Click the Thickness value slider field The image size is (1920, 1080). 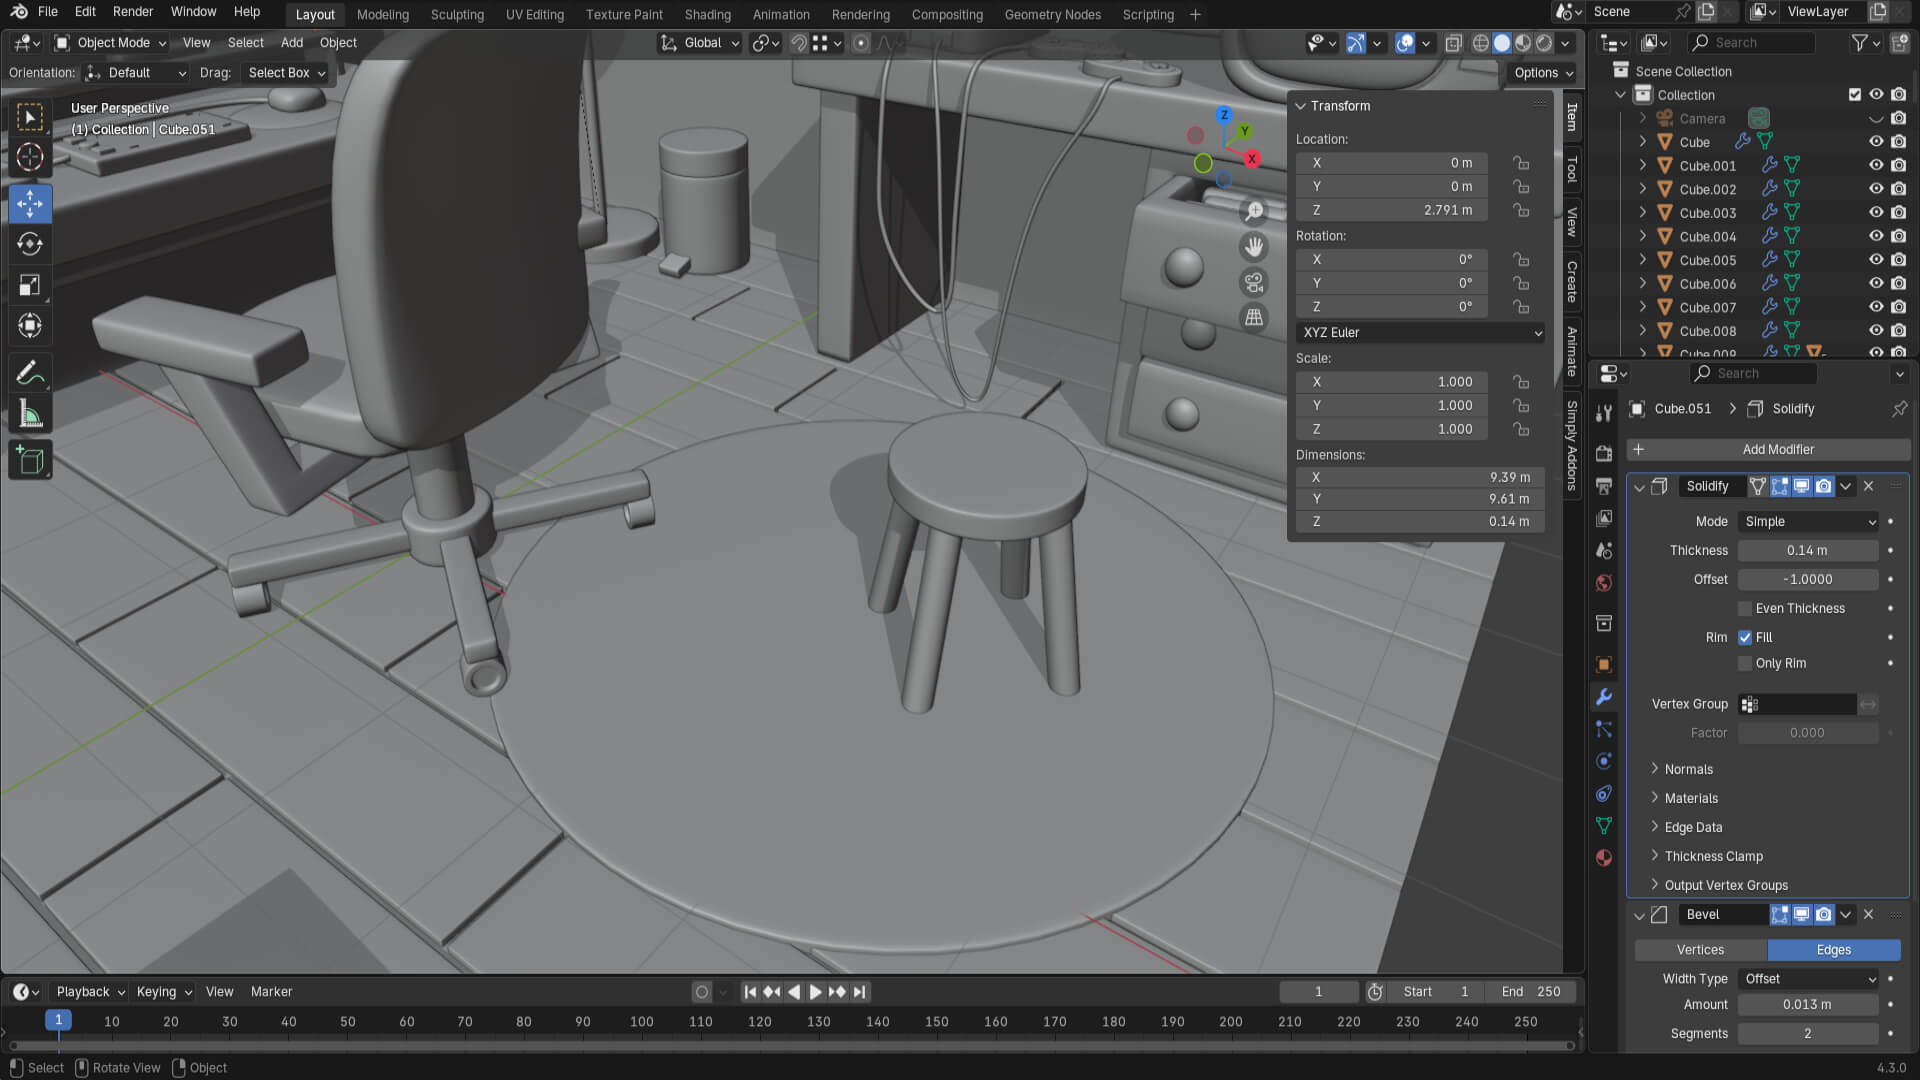click(1806, 550)
